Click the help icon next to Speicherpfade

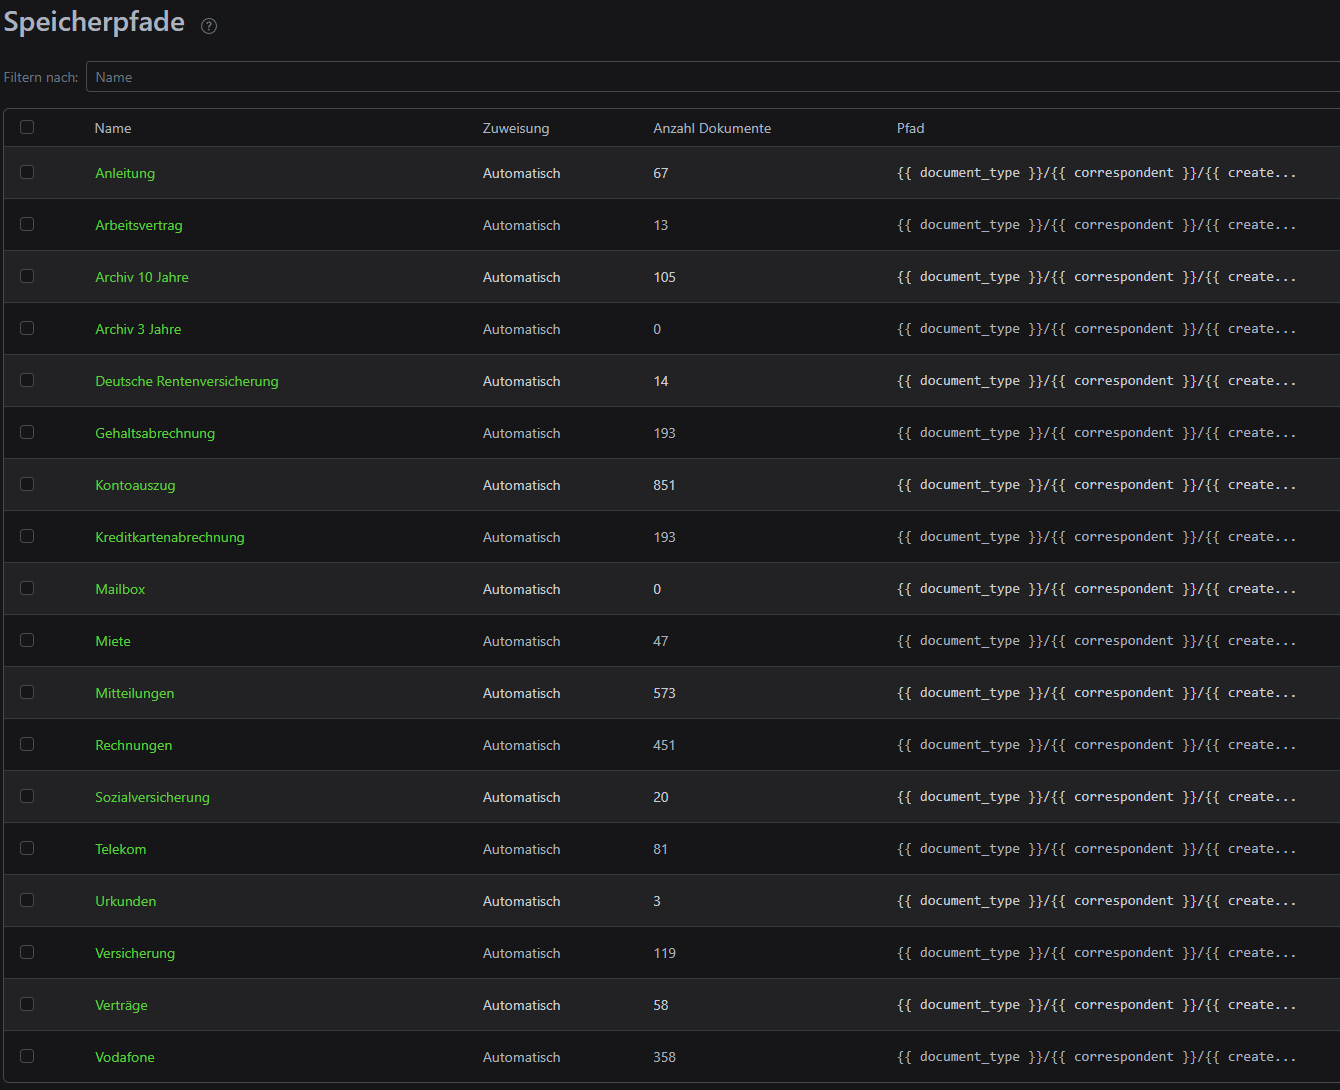pos(209,26)
